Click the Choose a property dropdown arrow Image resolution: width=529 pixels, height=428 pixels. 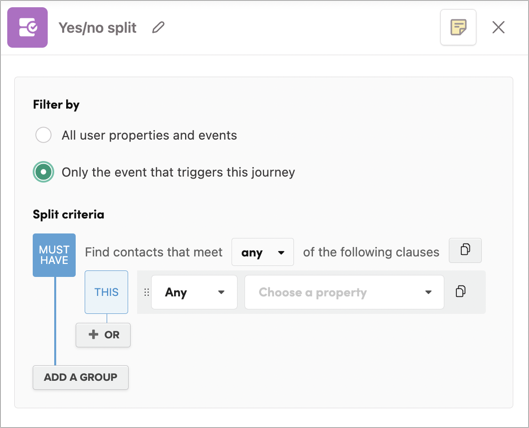[x=428, y=292]
